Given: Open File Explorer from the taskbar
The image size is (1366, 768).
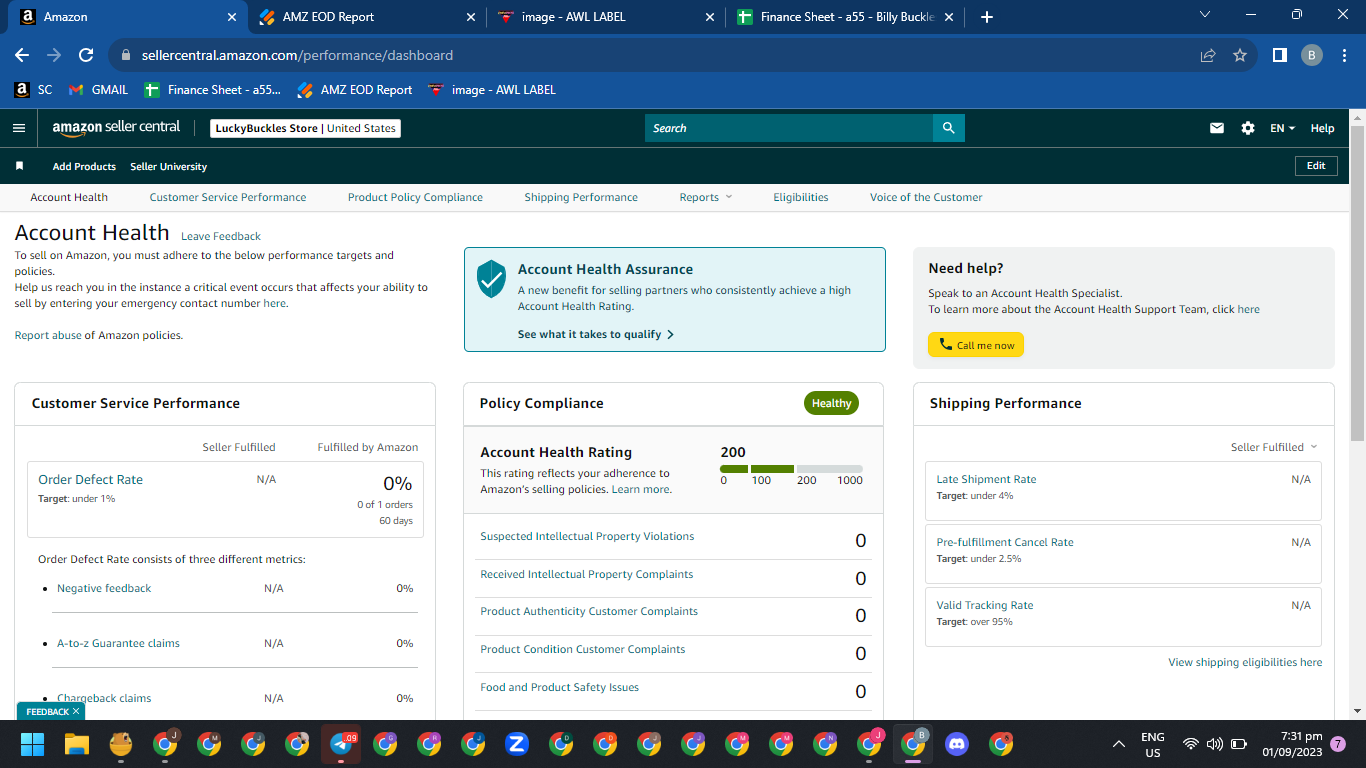Looking at the screenshot, I should (x=77, y=744).
